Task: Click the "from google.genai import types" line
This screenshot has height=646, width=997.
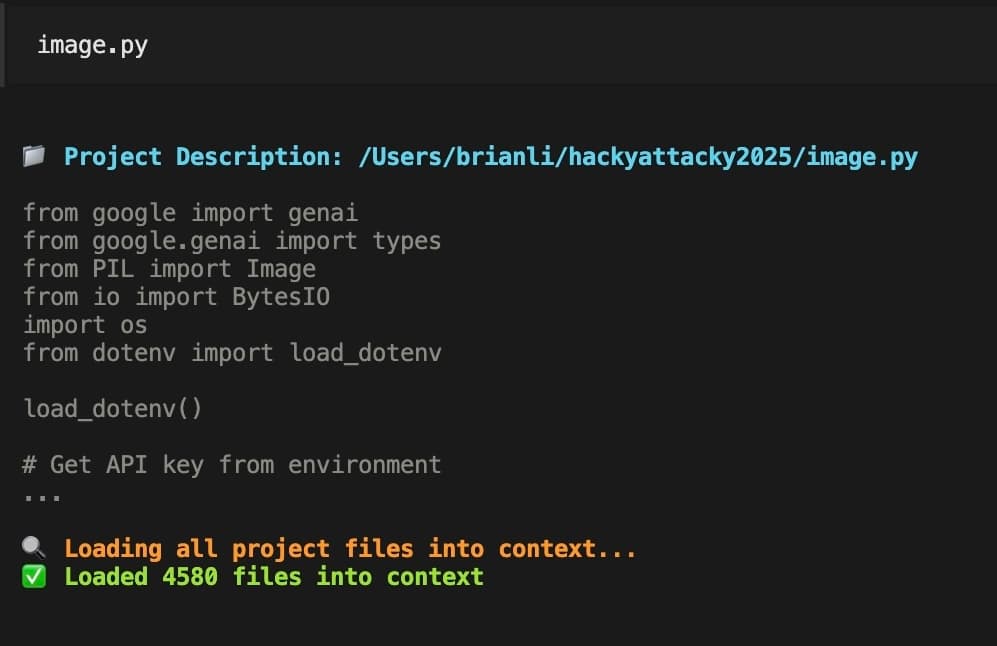Action: [x=232, y=241]
